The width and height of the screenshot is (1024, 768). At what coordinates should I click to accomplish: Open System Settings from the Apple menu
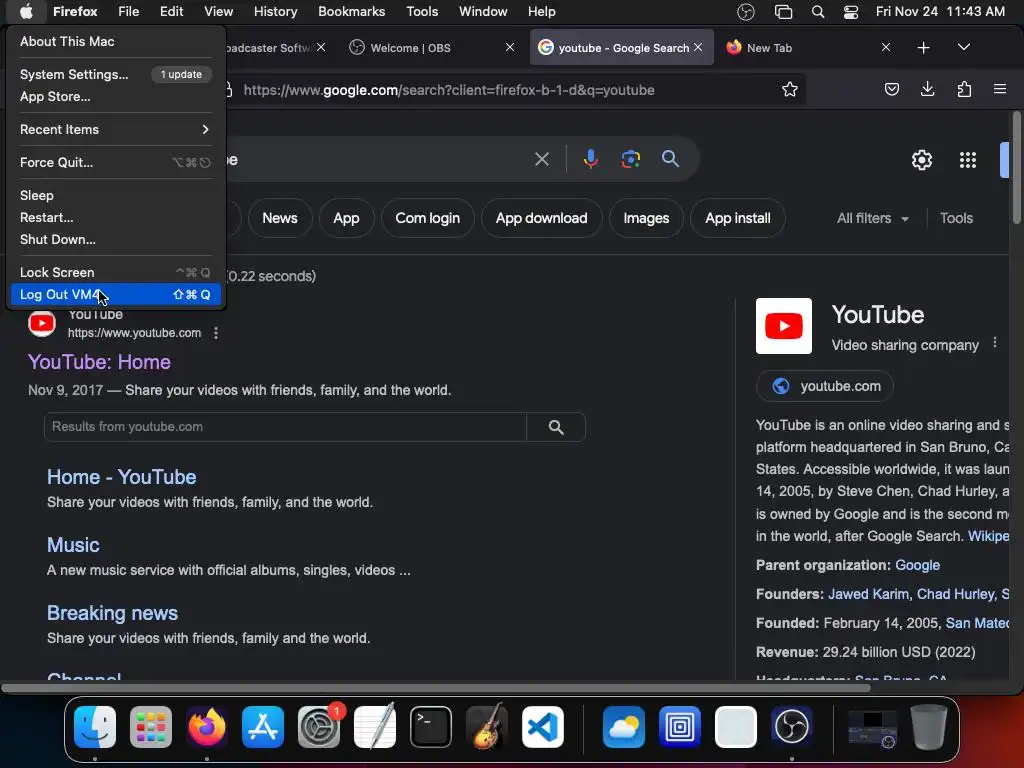(116, 74)
